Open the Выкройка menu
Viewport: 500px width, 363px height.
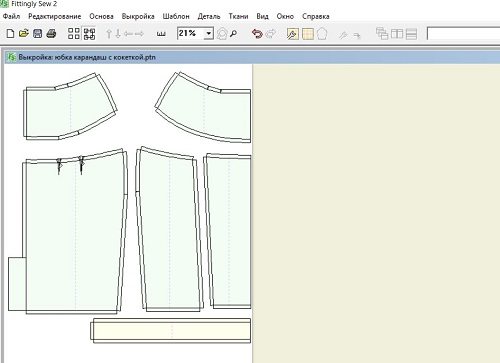[138, 16]
